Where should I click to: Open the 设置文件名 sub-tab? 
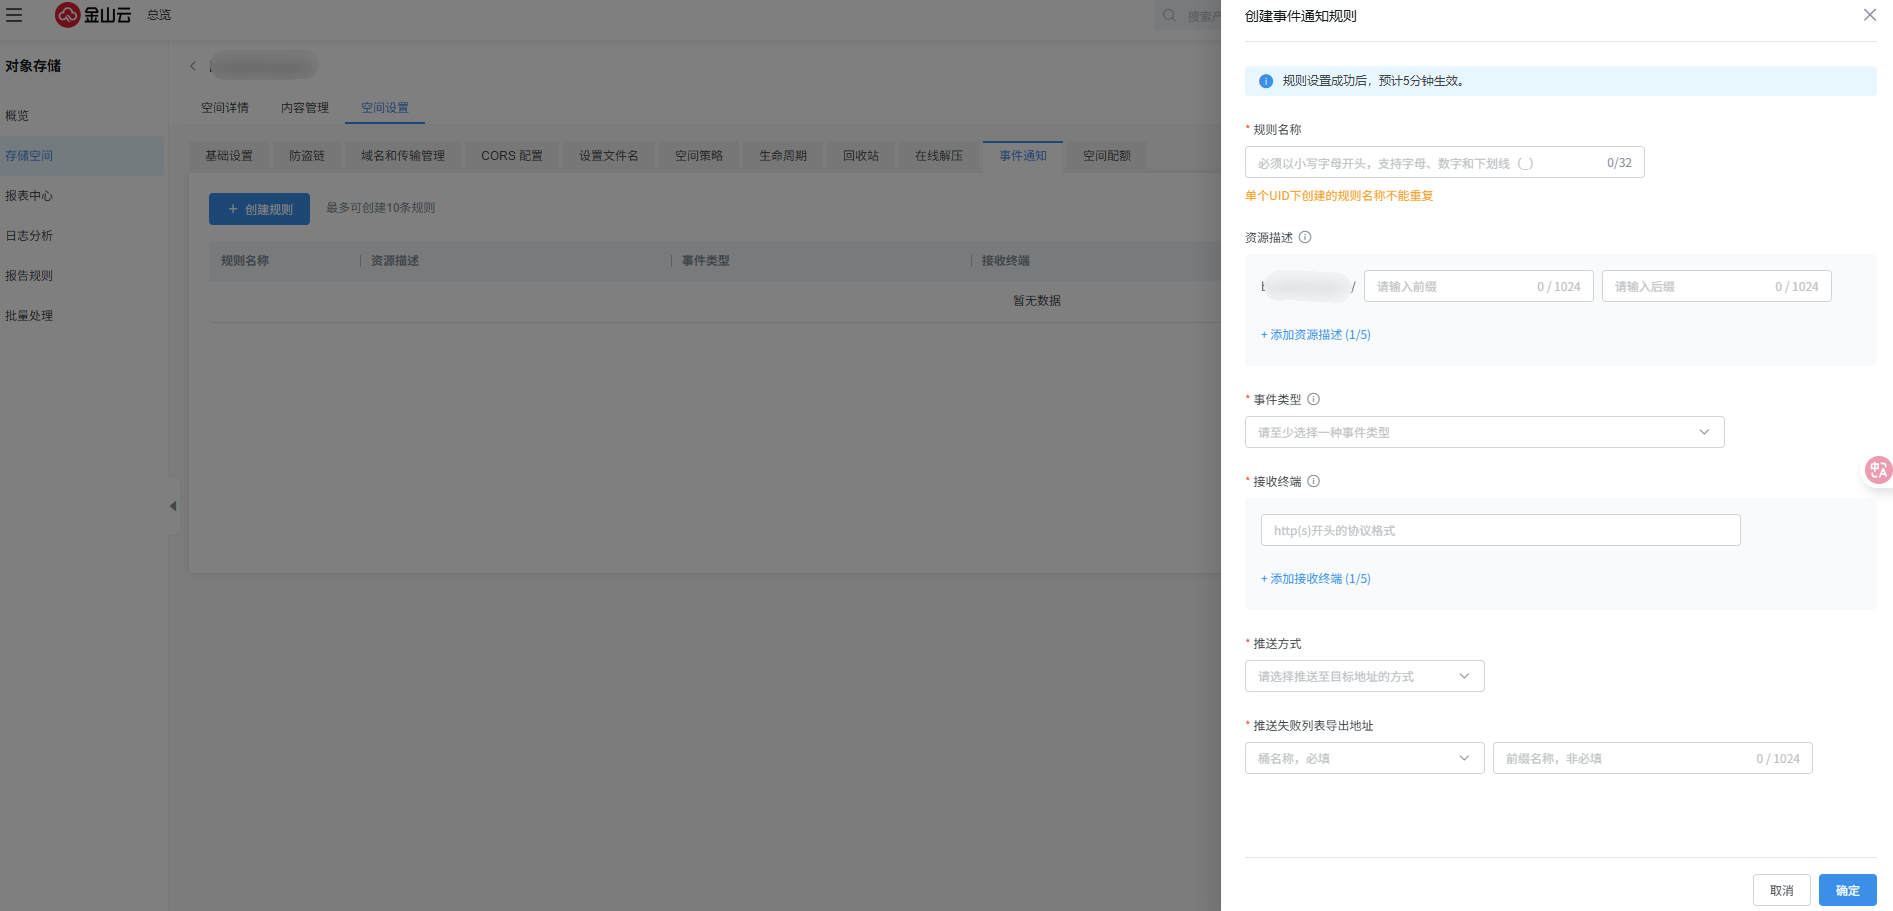pyautogui.click(x=609, y=156)
